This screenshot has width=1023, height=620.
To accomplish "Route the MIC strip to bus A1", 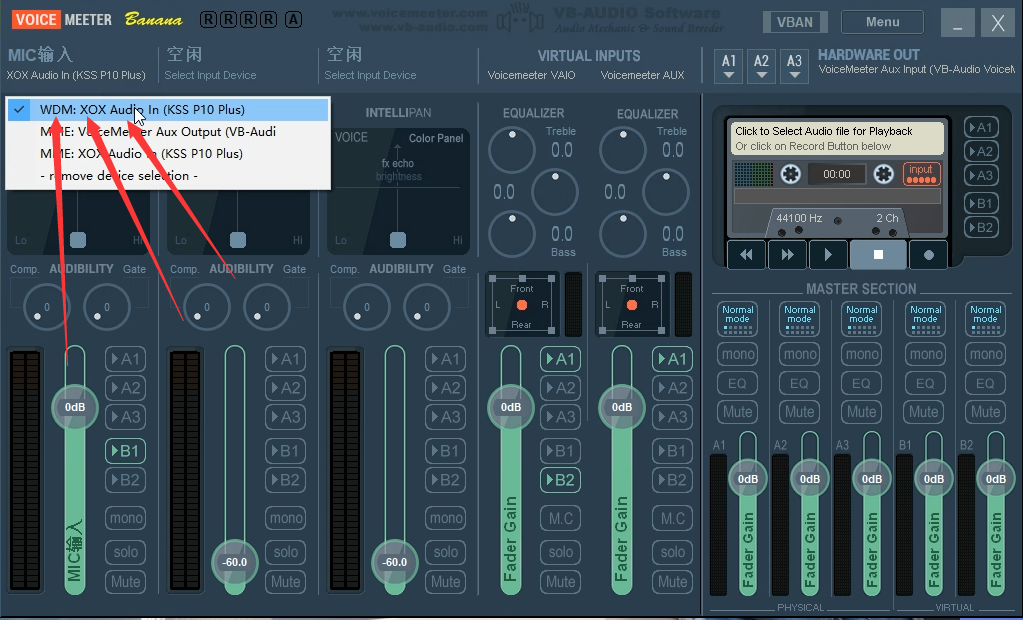I will [125, 359].
